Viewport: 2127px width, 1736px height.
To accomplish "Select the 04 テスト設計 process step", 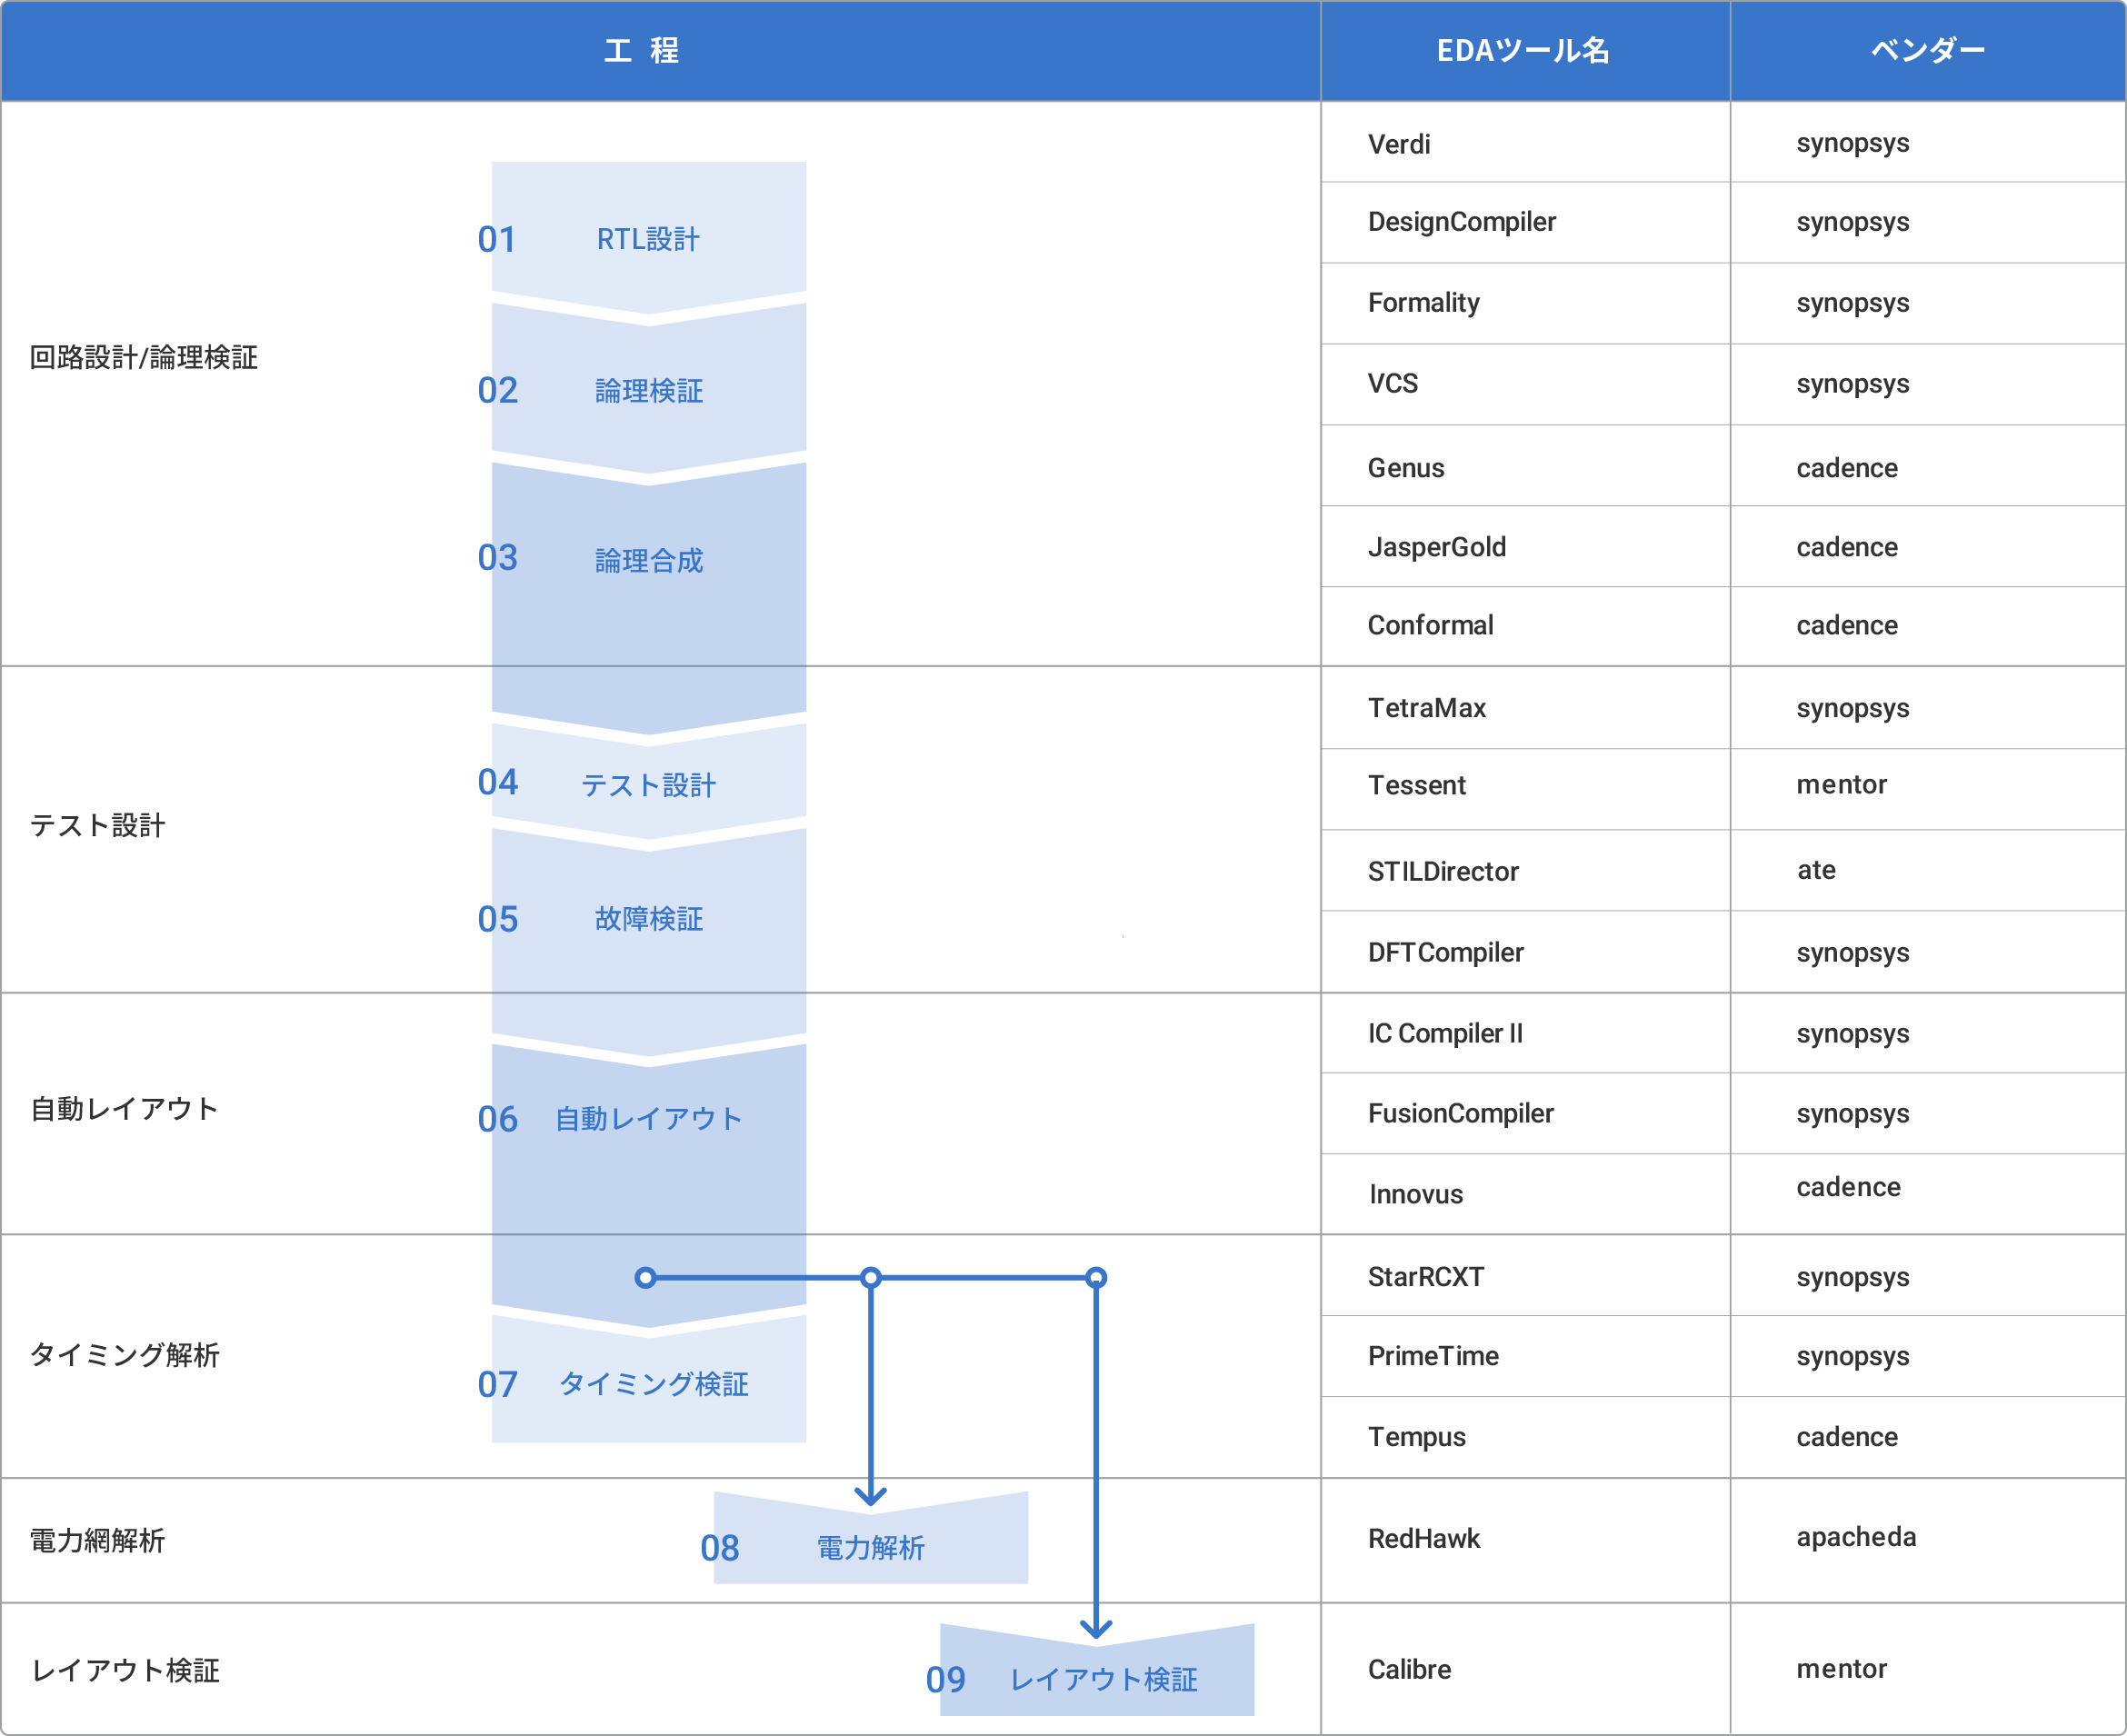I will coord(646,785).
